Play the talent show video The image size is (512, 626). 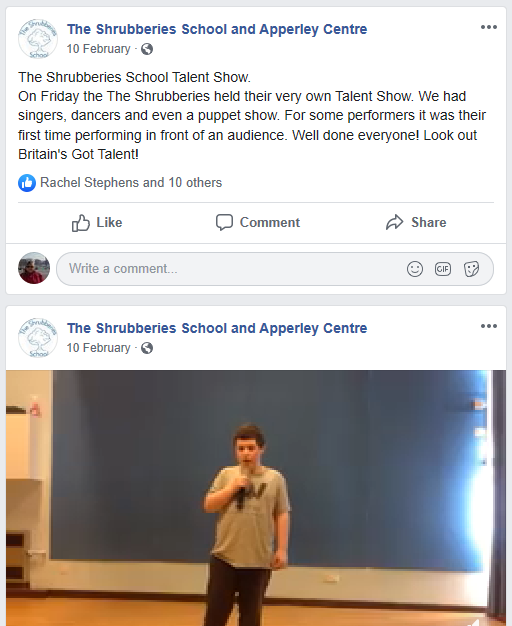point(256,498)
